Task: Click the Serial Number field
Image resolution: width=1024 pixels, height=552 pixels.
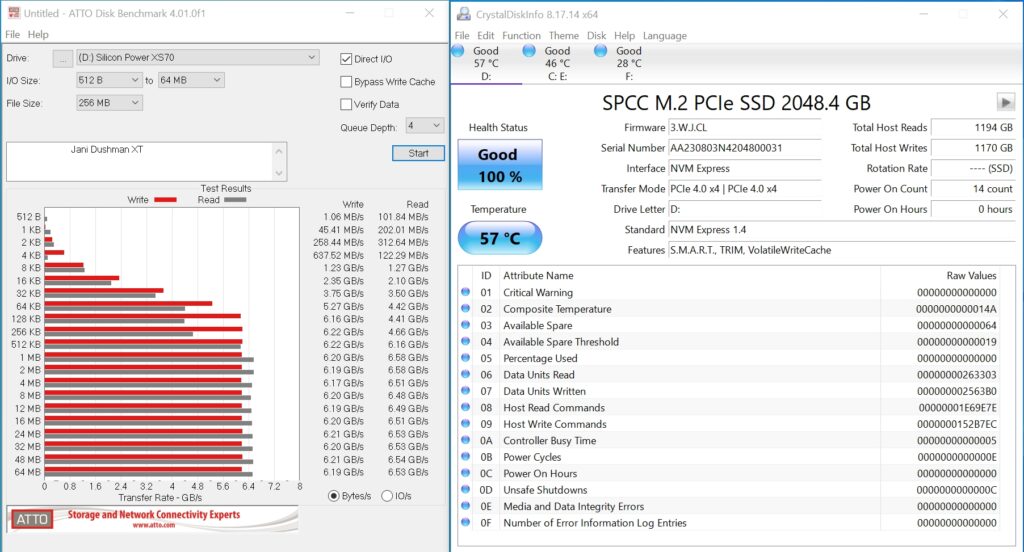Action: pos(744,148)
